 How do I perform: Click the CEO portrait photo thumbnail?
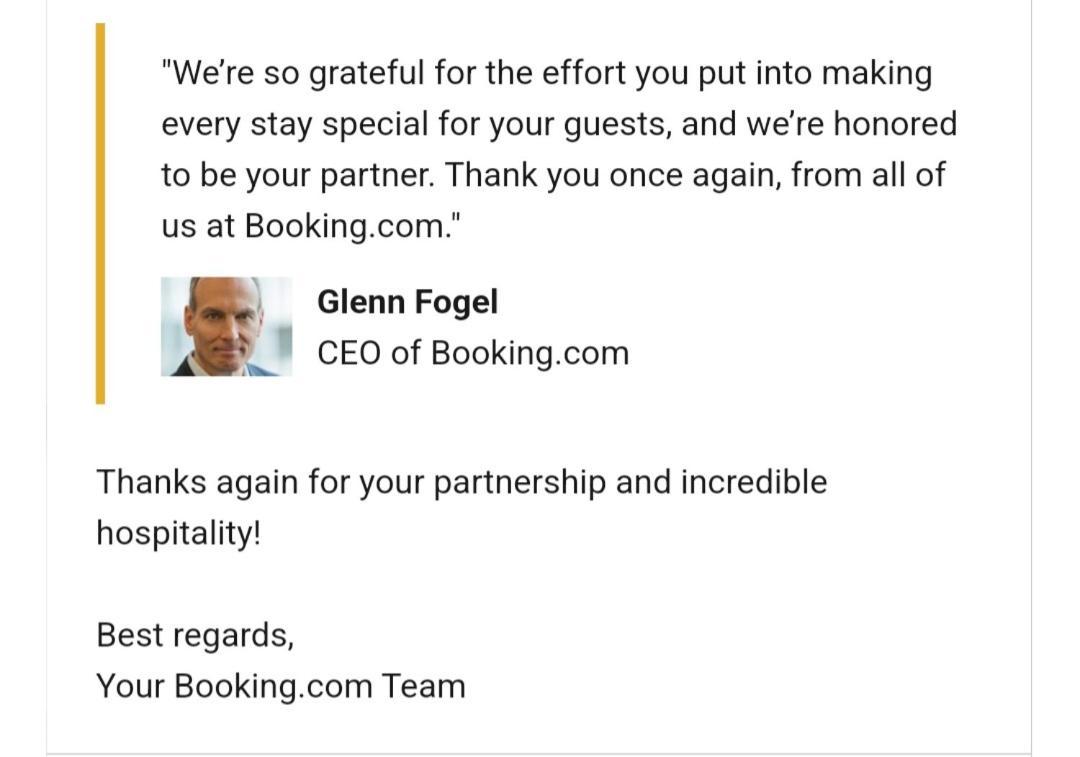(226, 326)
